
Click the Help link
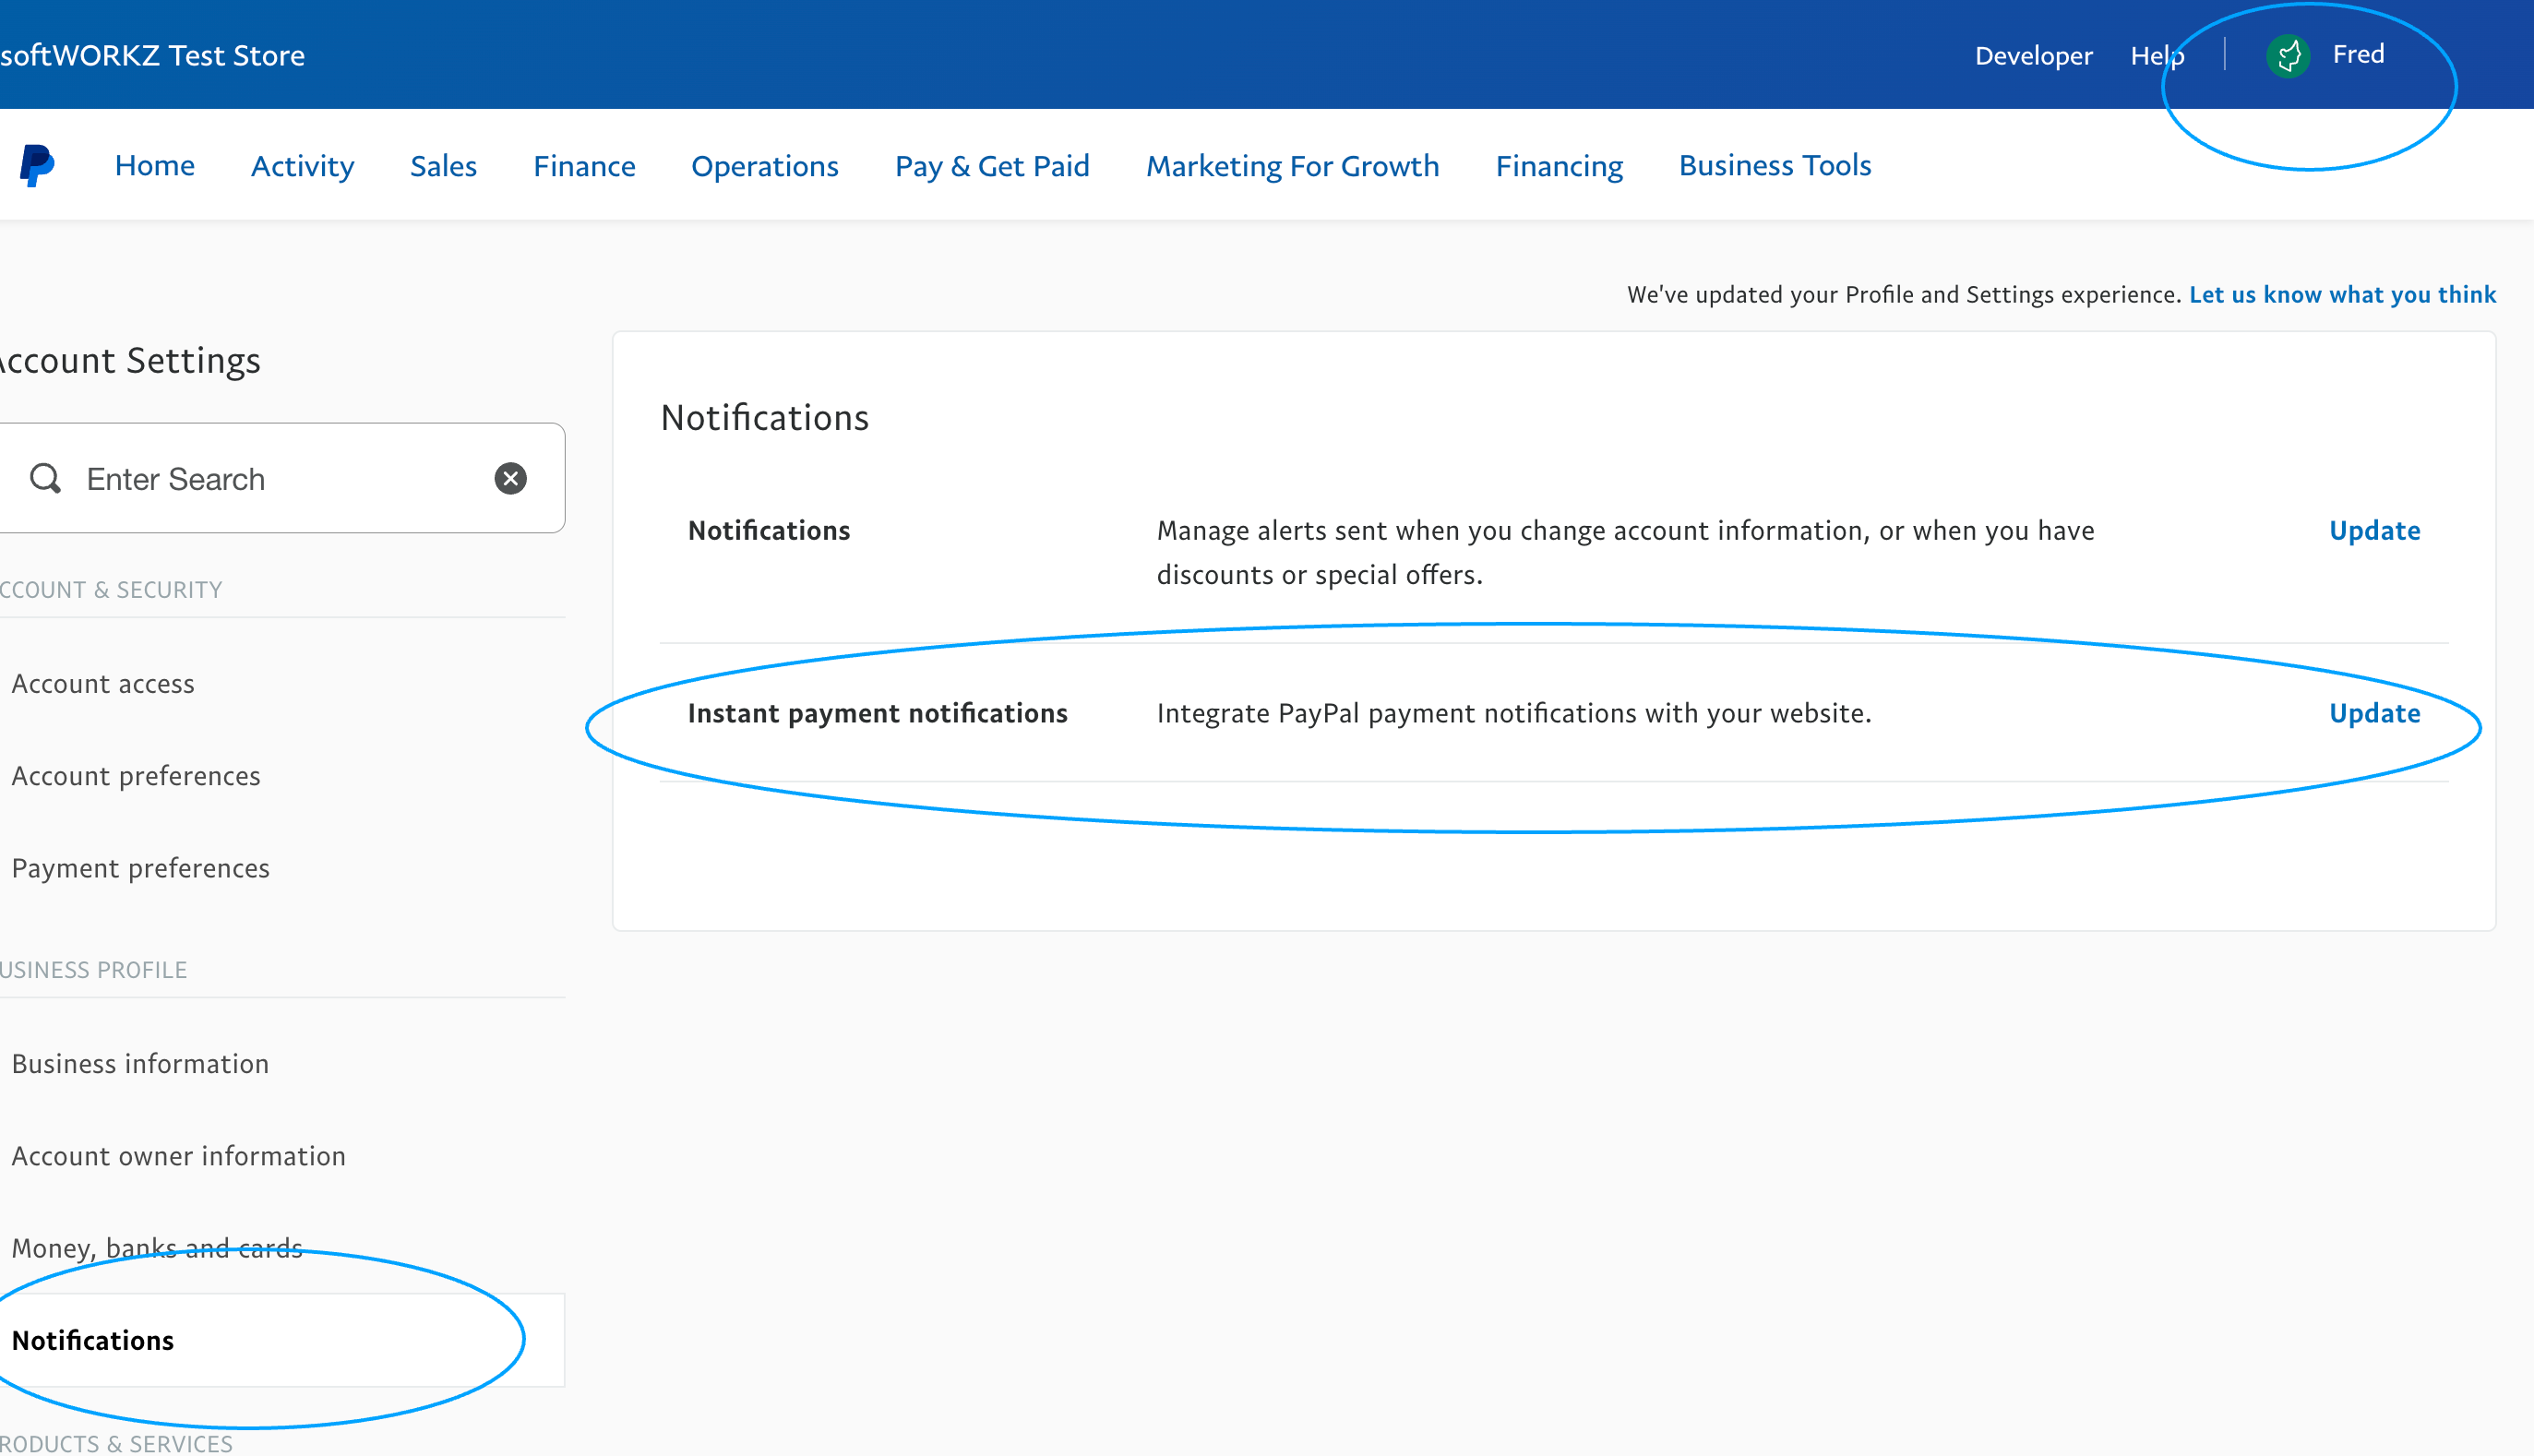coord(2157,55)
